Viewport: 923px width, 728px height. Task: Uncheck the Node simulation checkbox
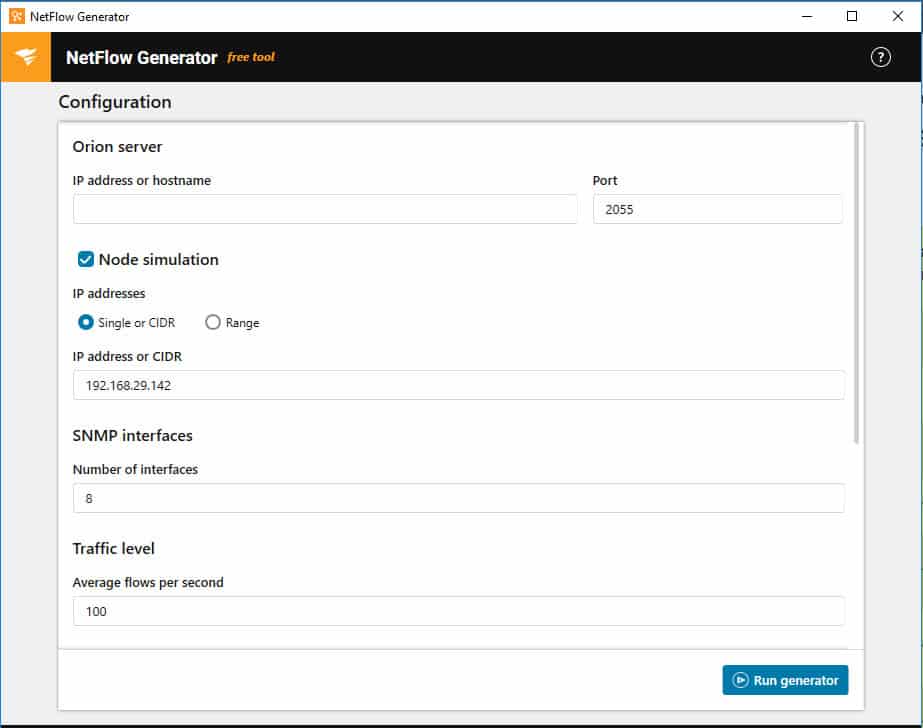pyautogui.click(x=86, y=259)
